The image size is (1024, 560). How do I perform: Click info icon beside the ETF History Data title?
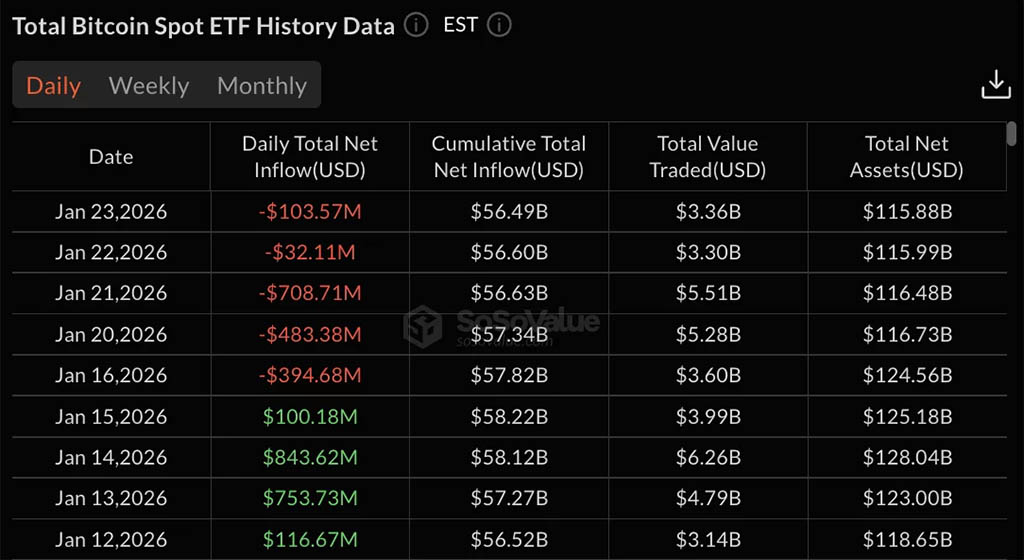[416, 25]
